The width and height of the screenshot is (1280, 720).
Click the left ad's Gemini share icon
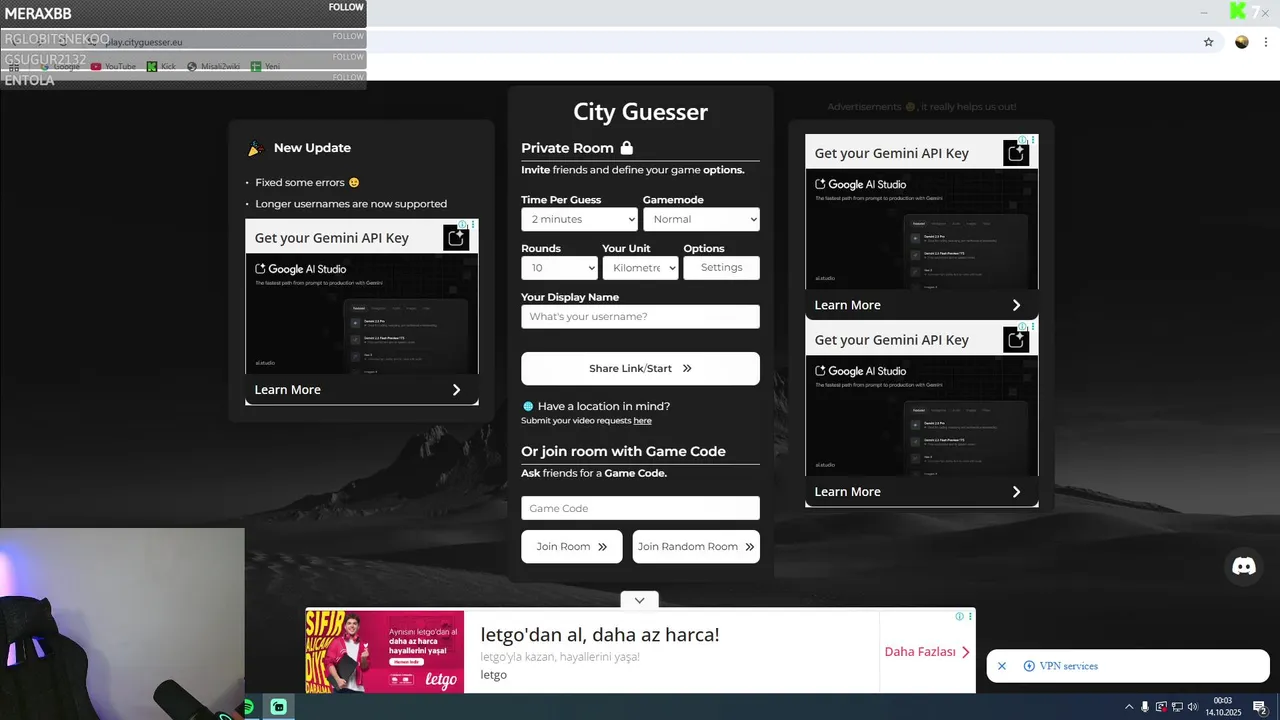click(x=456, y=237)
